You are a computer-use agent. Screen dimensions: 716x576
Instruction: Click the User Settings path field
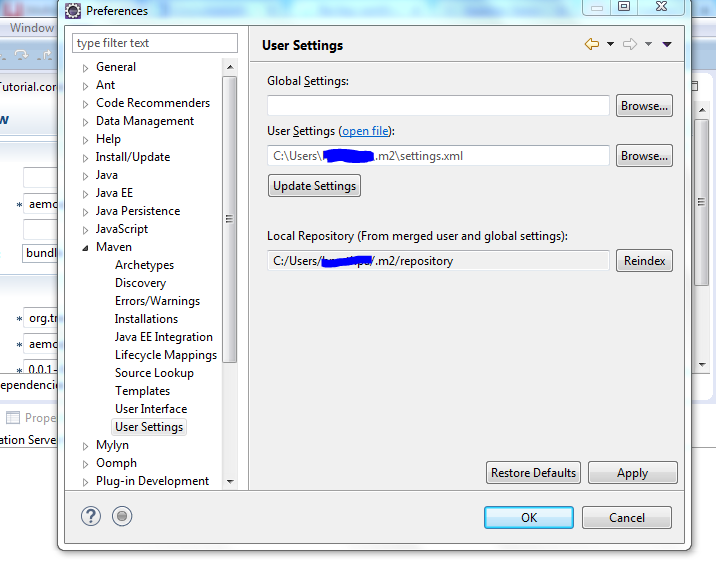(438, 156)
